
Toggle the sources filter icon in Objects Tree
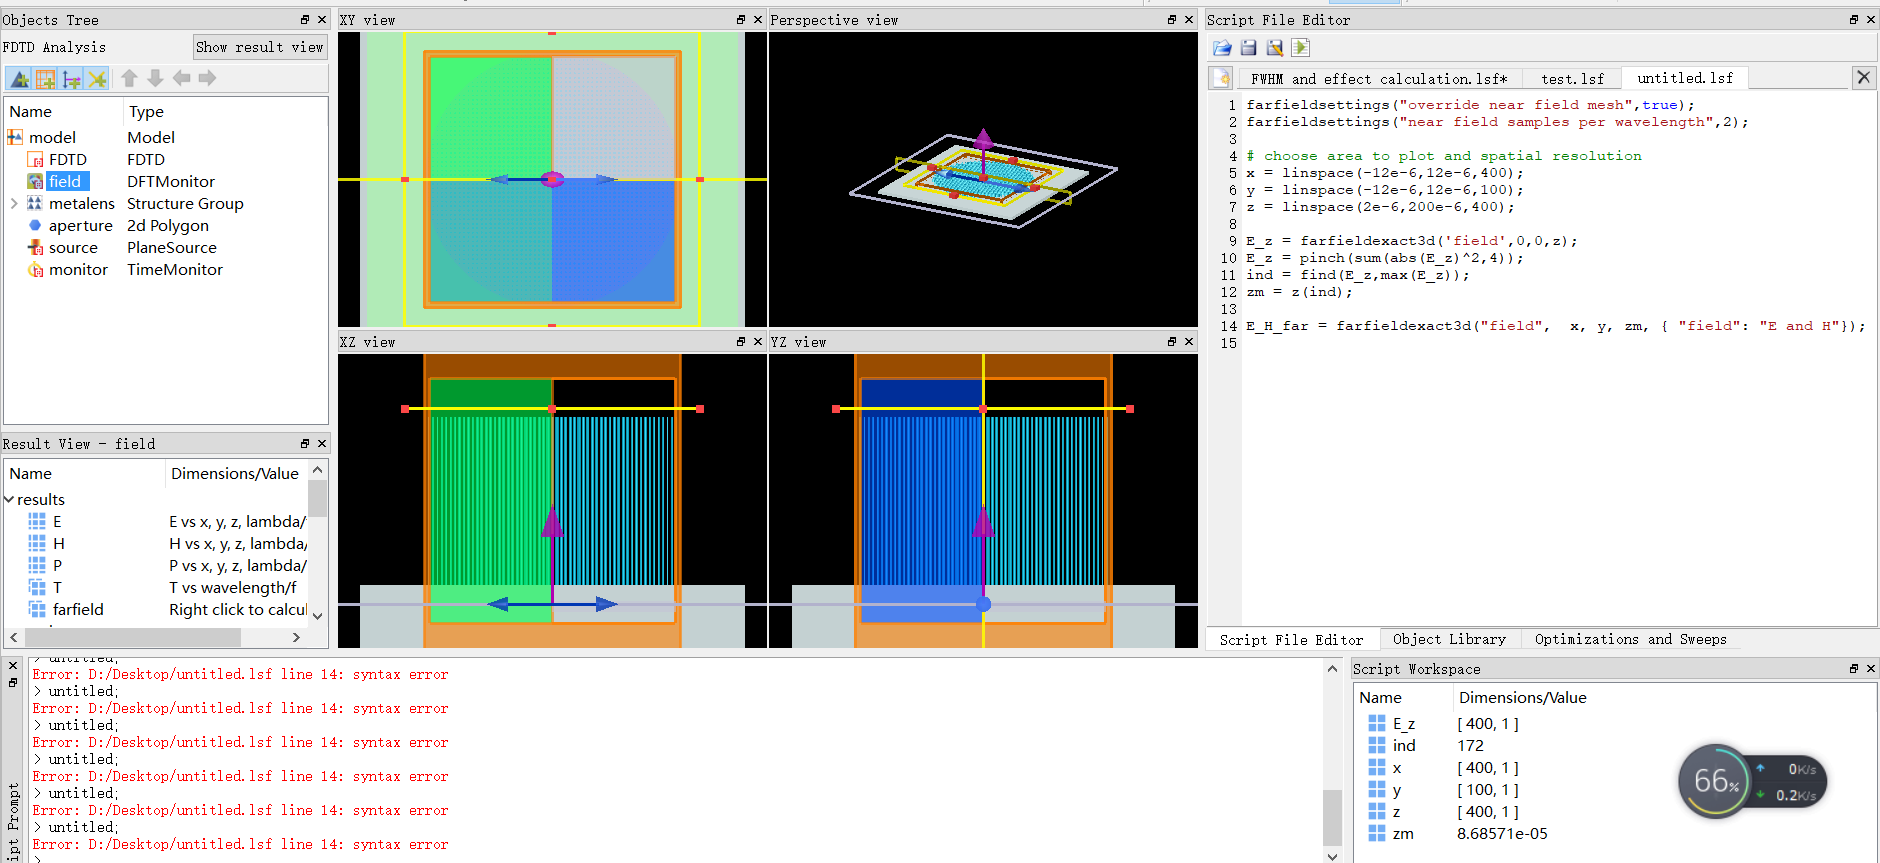coord(71,78)
